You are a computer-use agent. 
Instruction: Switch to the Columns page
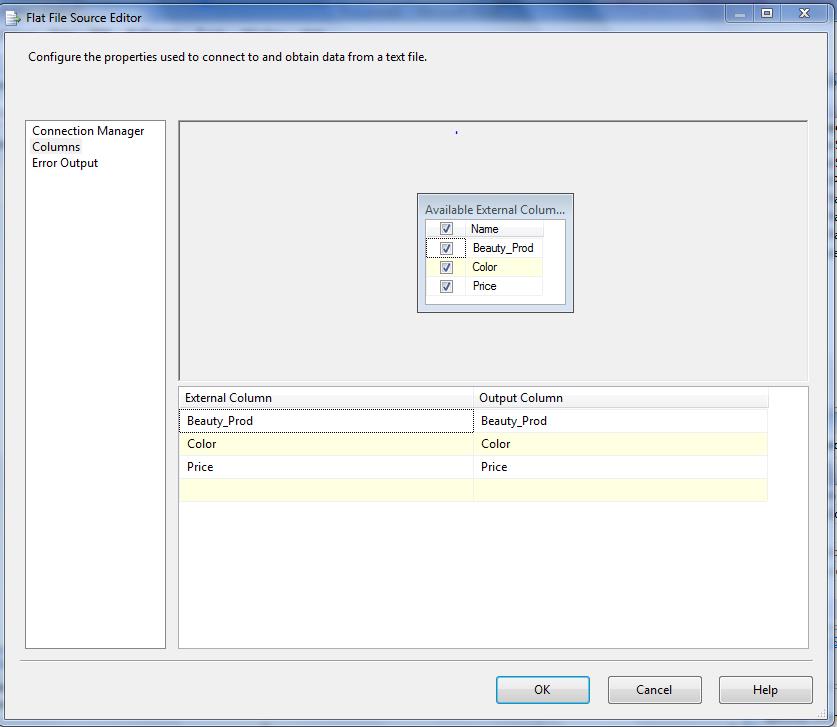(56, 147)
